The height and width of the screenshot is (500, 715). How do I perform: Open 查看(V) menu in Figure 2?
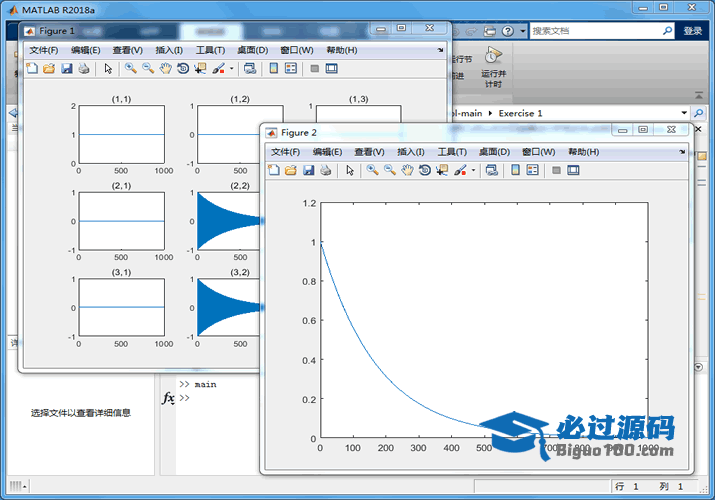(x=369, y=152)
